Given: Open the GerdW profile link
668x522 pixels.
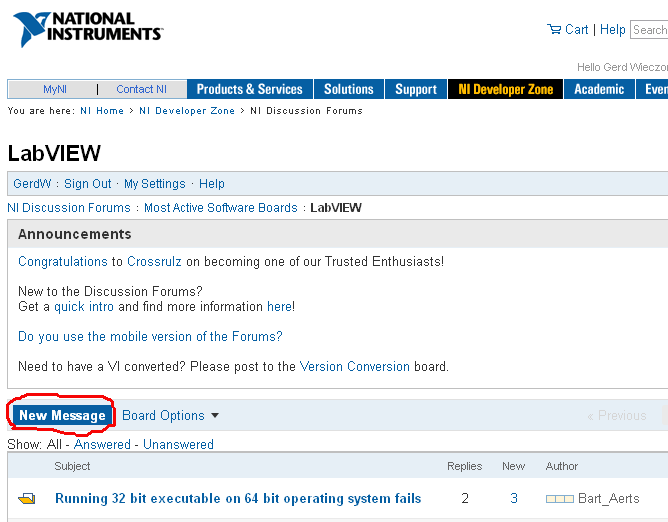Looking at the screenshot, I should pyautogui.click(x=32, y=184).
